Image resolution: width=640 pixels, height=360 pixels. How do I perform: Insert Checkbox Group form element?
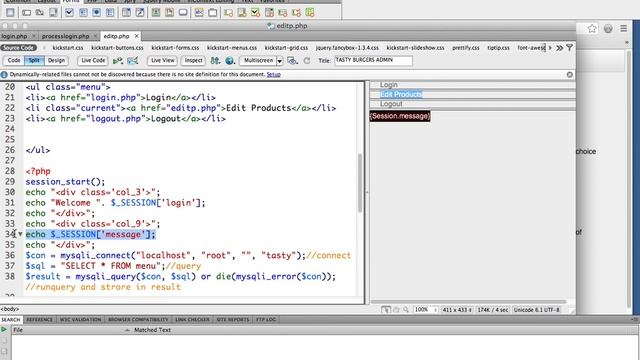coord(83,13)
